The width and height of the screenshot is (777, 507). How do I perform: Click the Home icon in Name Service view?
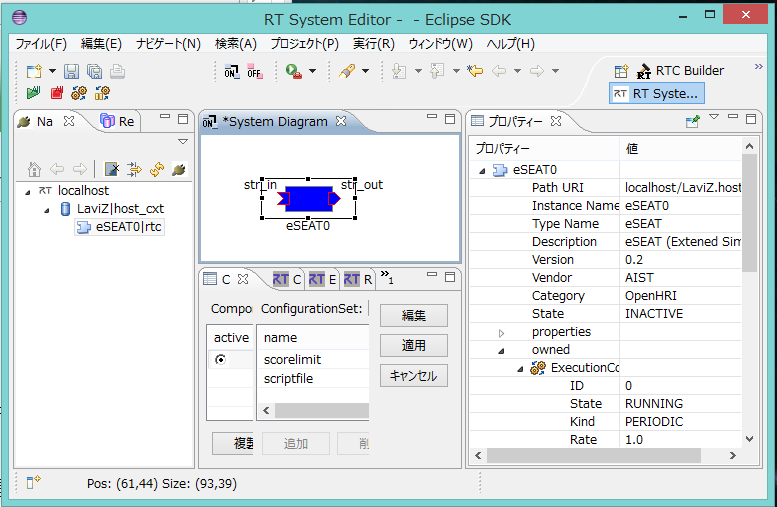tap(34, 169)
